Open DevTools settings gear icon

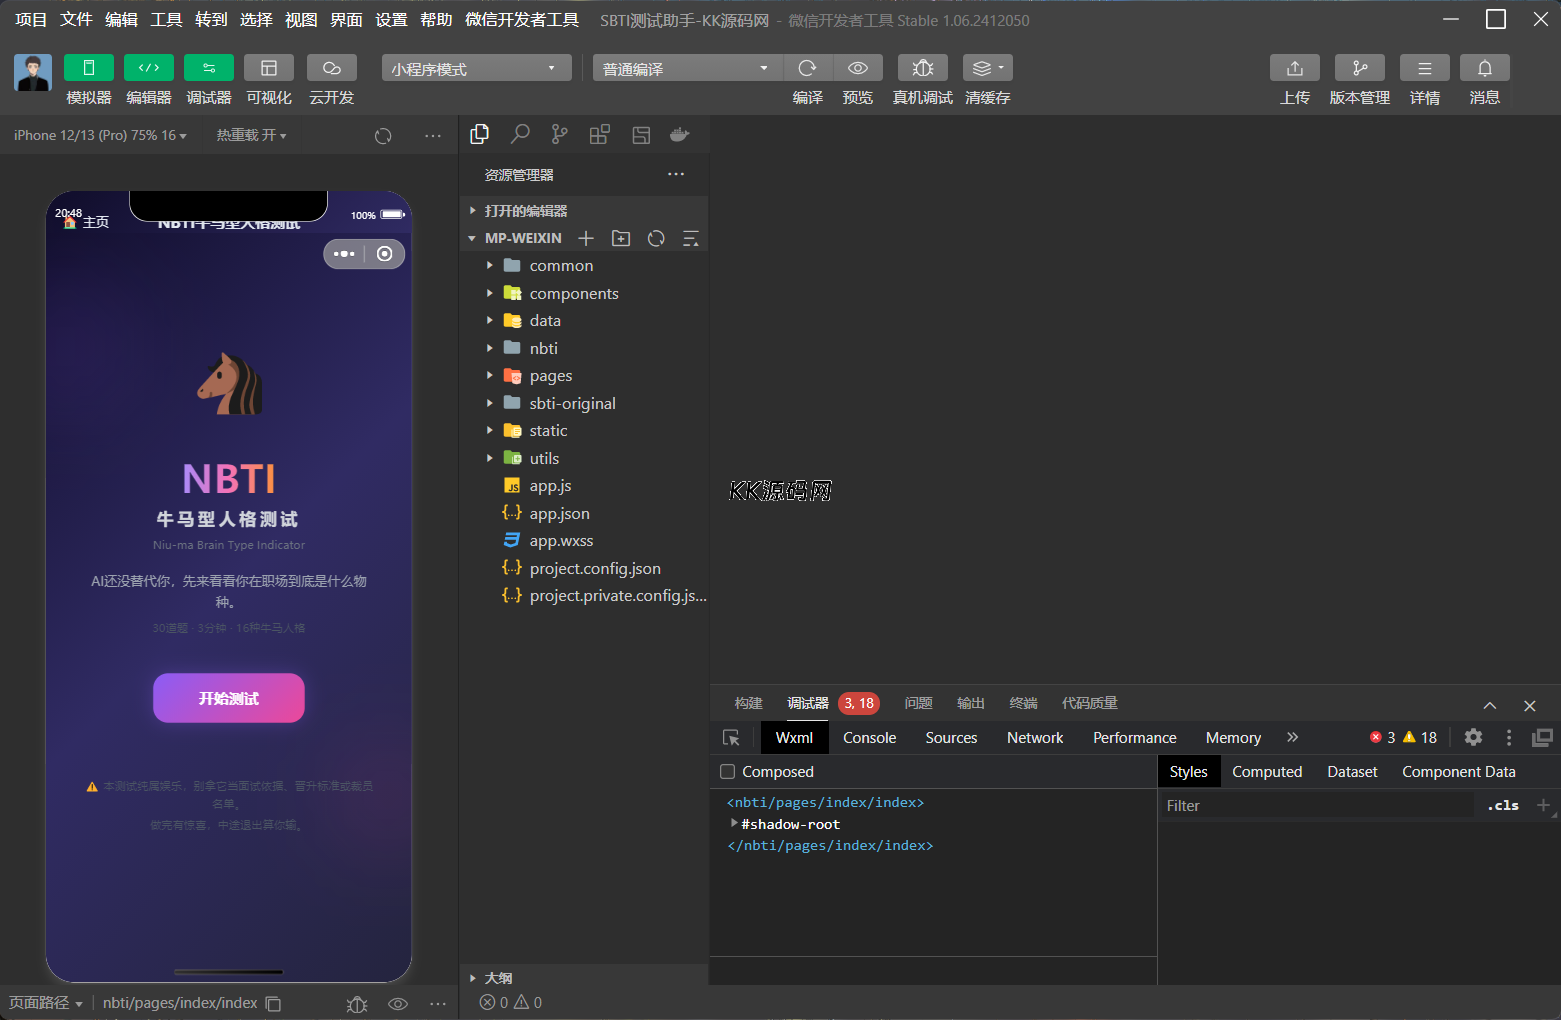coord(1473,738)
